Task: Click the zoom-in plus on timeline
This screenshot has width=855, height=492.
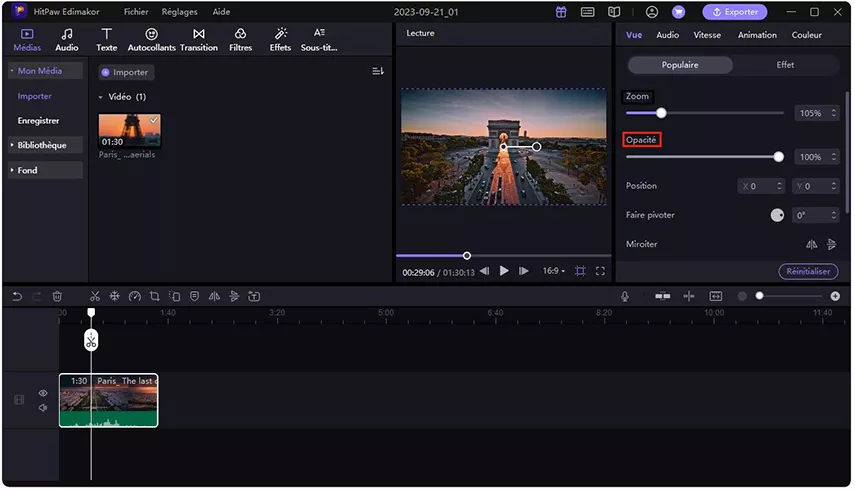Action: [x=835, y=297]
